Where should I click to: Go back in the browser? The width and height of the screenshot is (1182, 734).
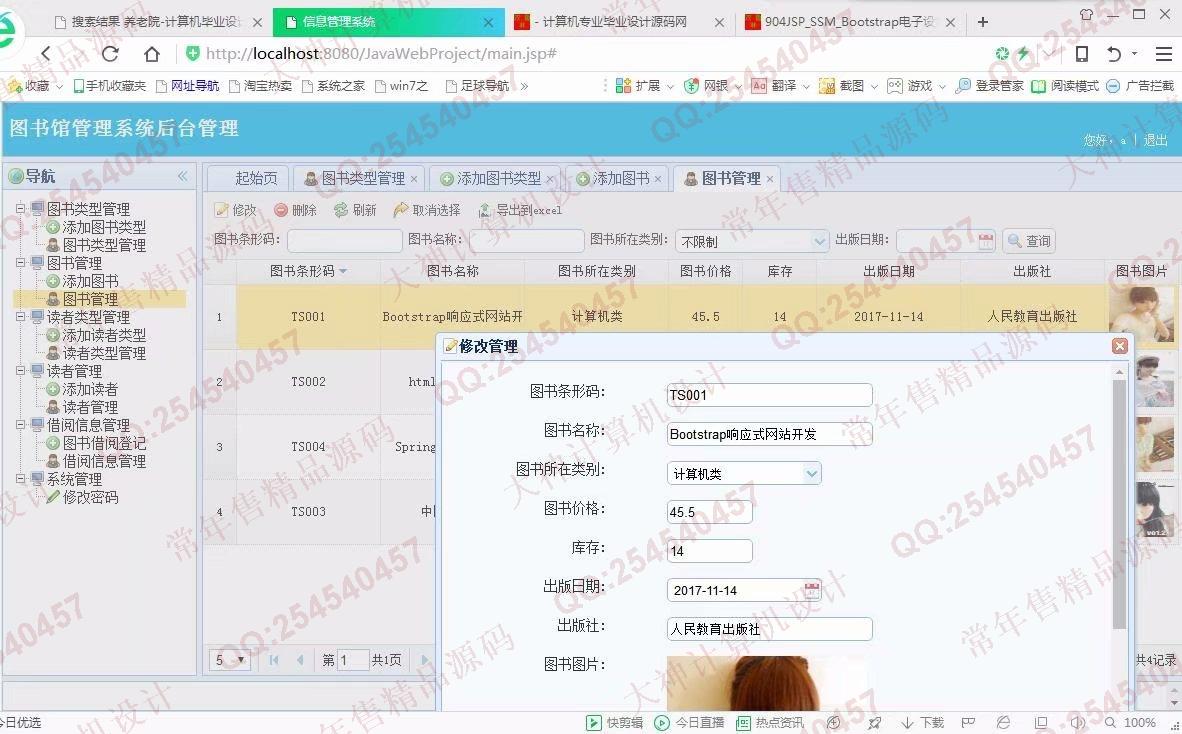tap(46, 54)
